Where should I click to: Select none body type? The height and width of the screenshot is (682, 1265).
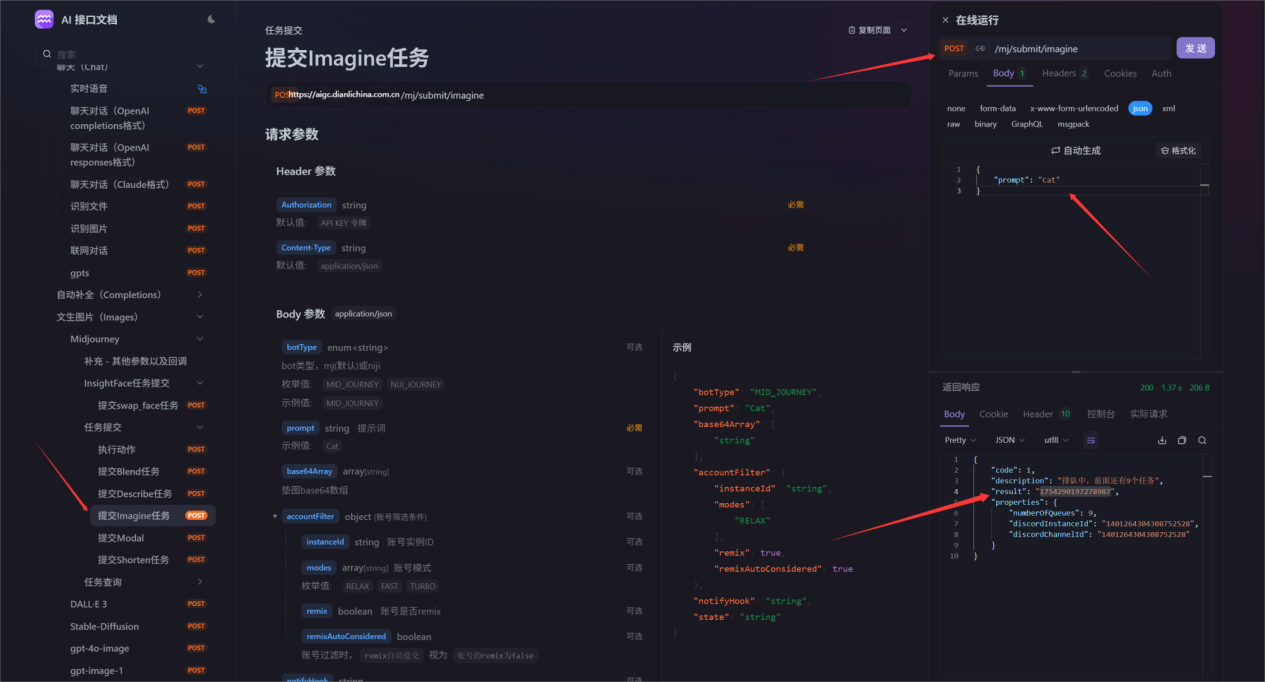tap(956, 108)
